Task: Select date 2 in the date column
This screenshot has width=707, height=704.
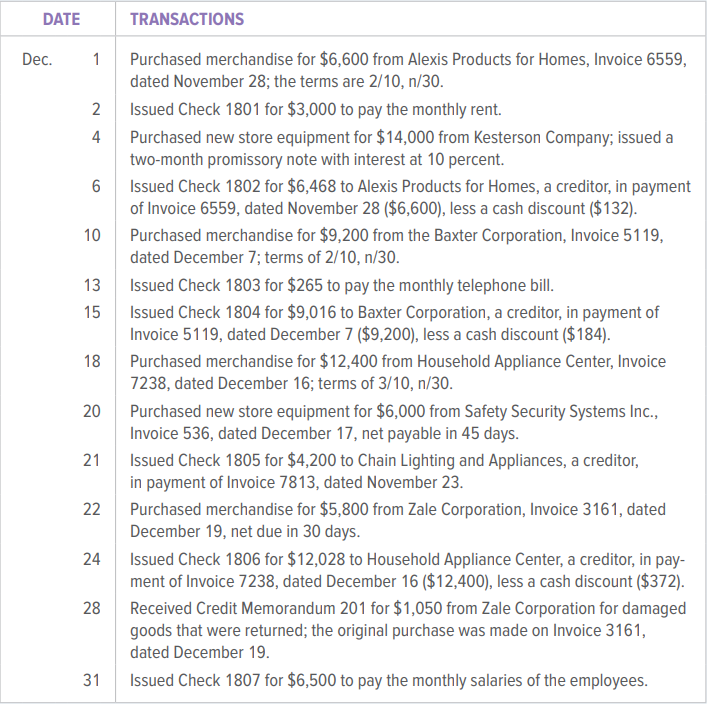Action: (x=96, y=110)
